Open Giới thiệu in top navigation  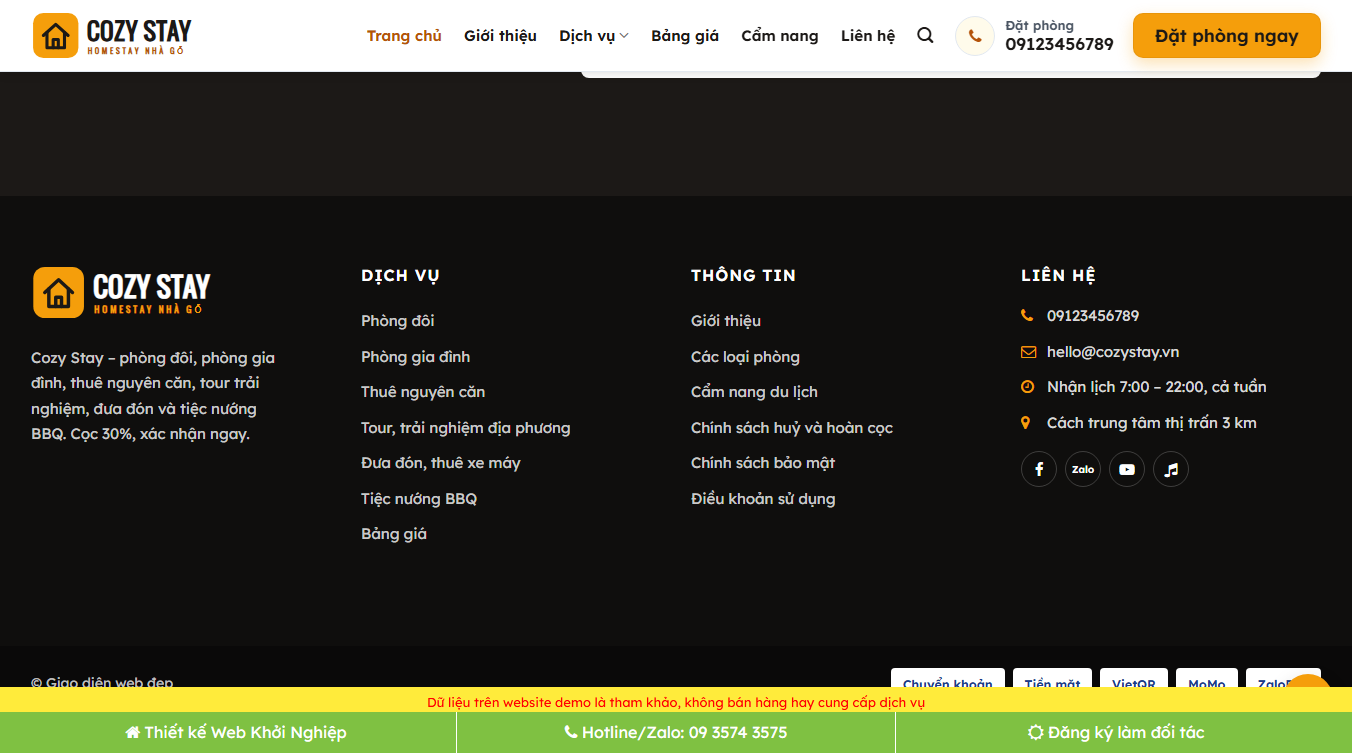(500, 36)
